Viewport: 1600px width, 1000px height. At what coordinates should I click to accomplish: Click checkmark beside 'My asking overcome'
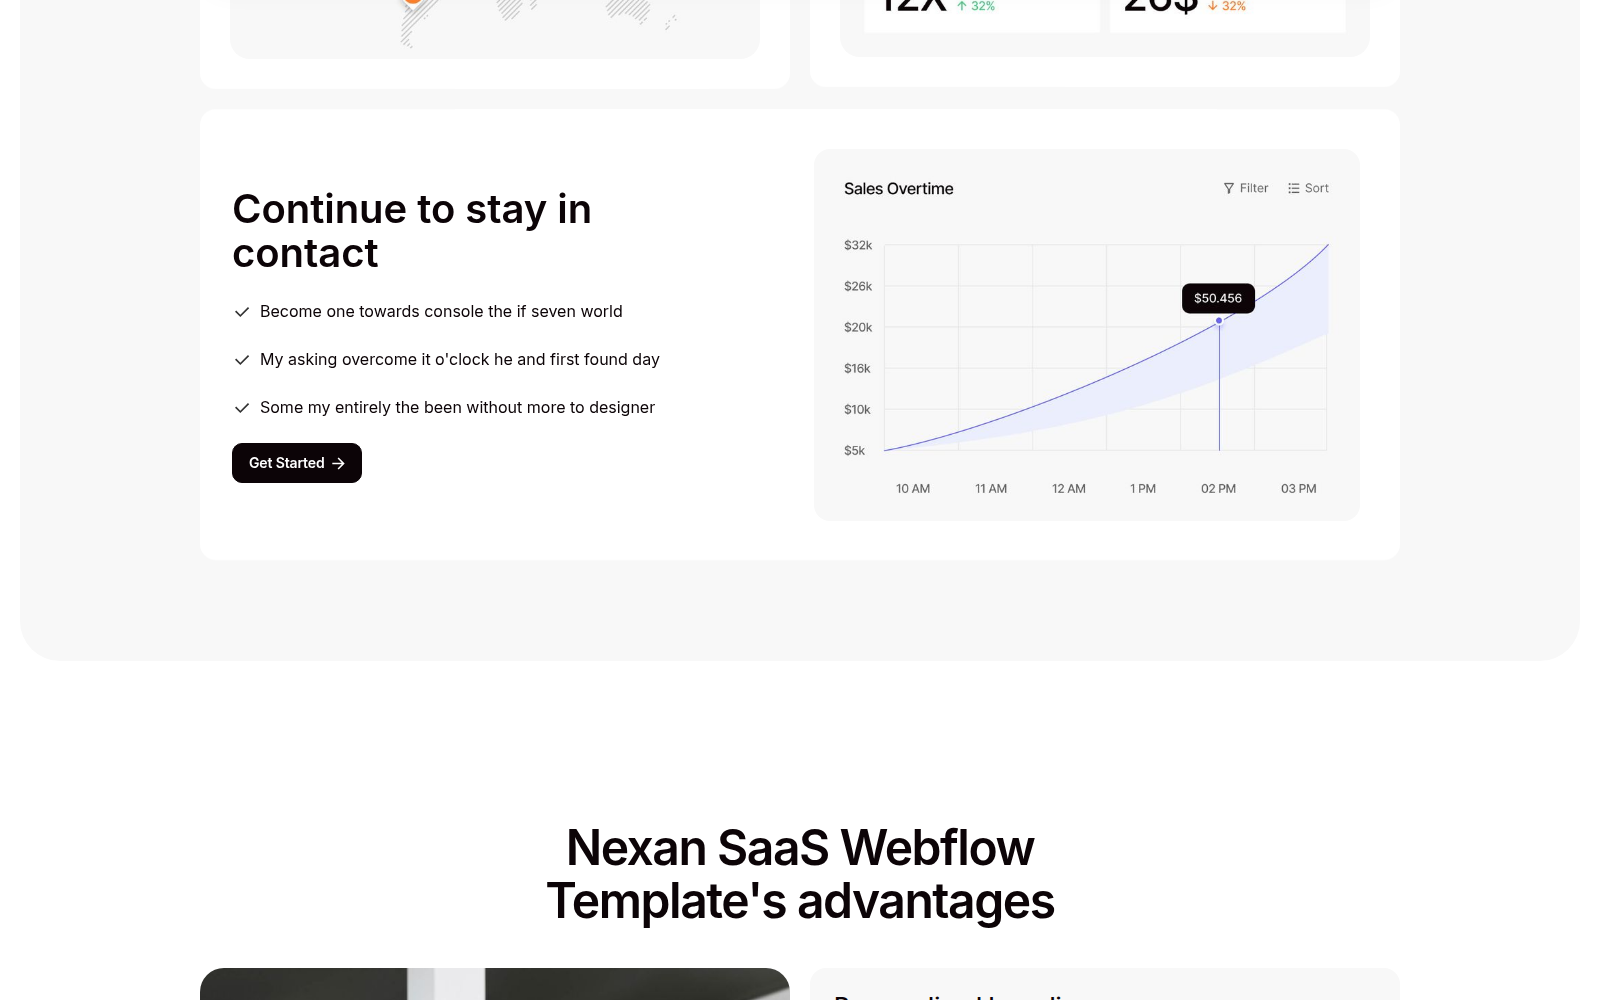point(241,360)
